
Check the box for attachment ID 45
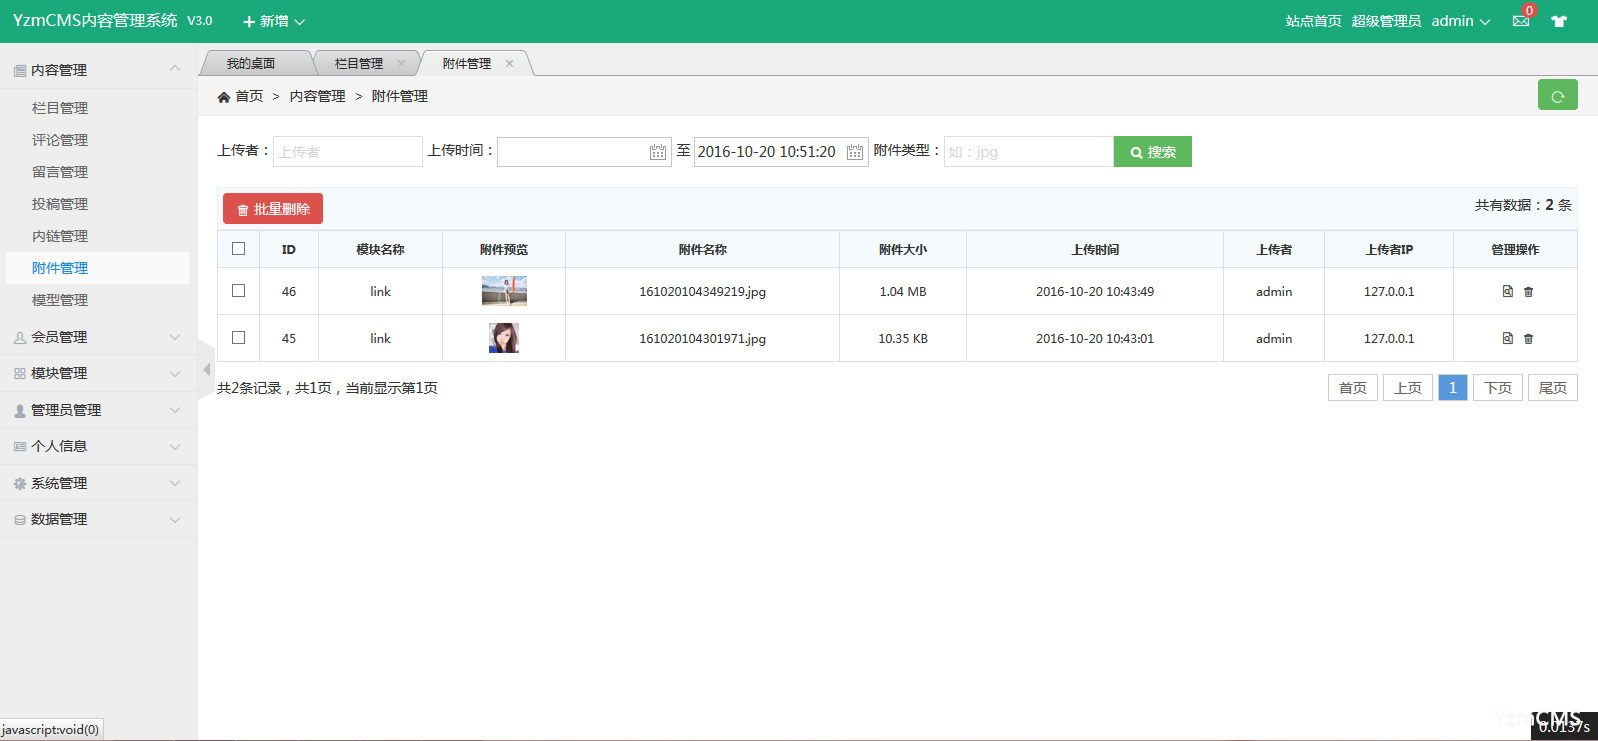(238, 338)
